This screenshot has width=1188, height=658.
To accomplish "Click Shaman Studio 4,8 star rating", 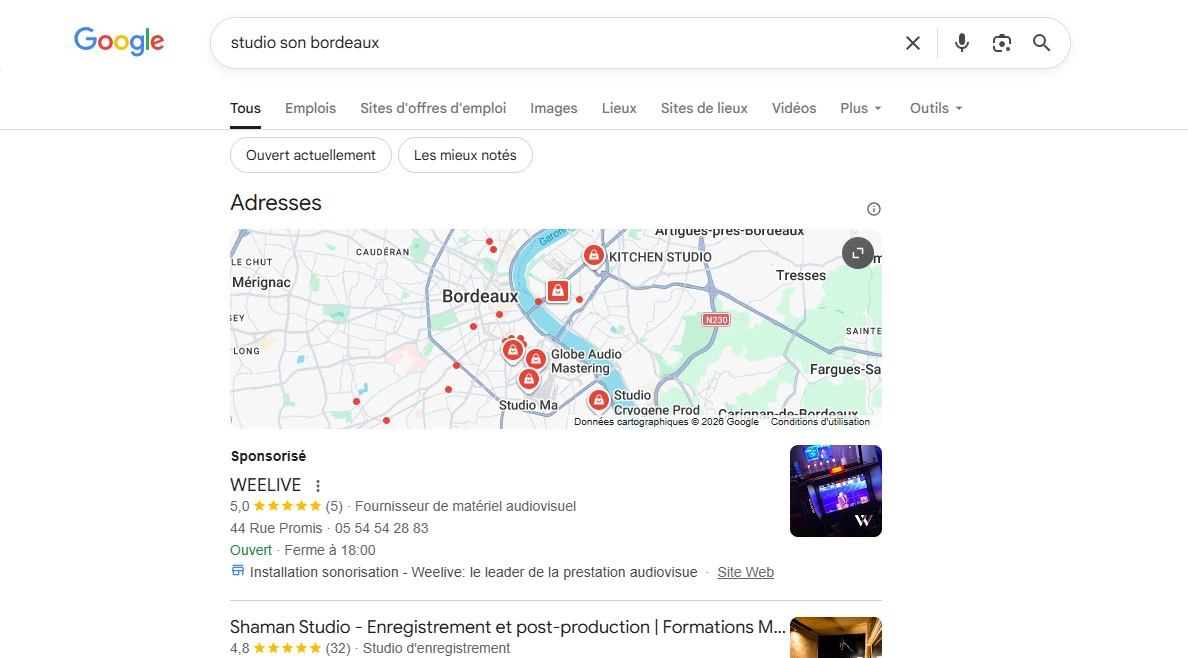I will 290,649.
